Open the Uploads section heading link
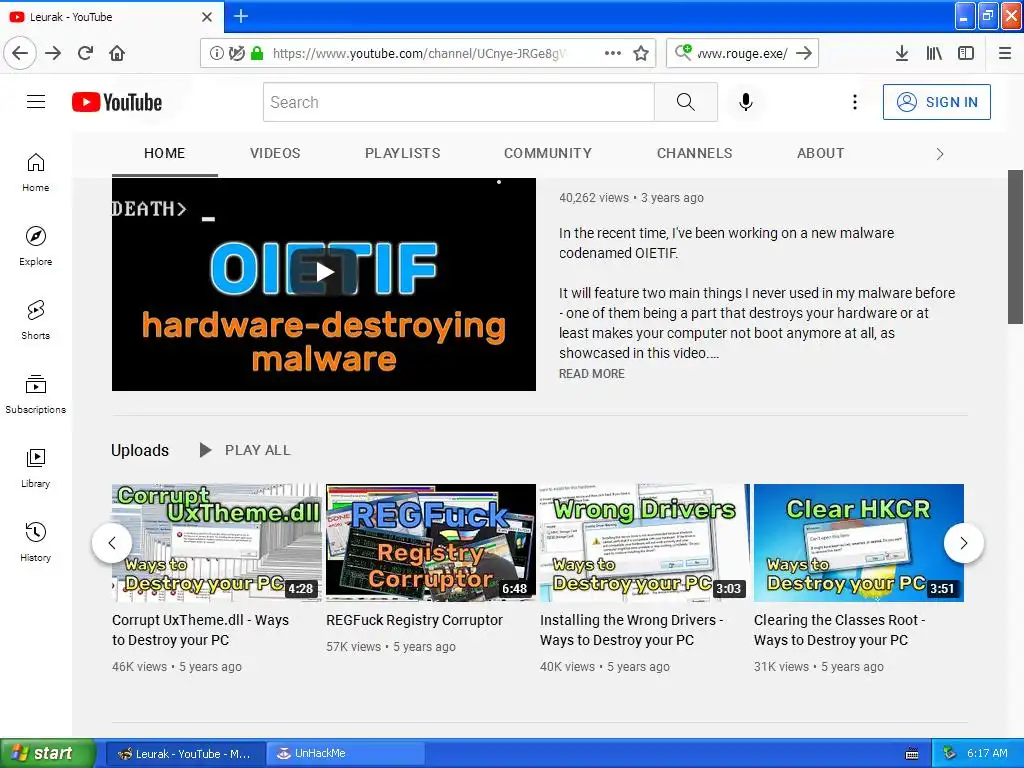 (x=140, y=450)
